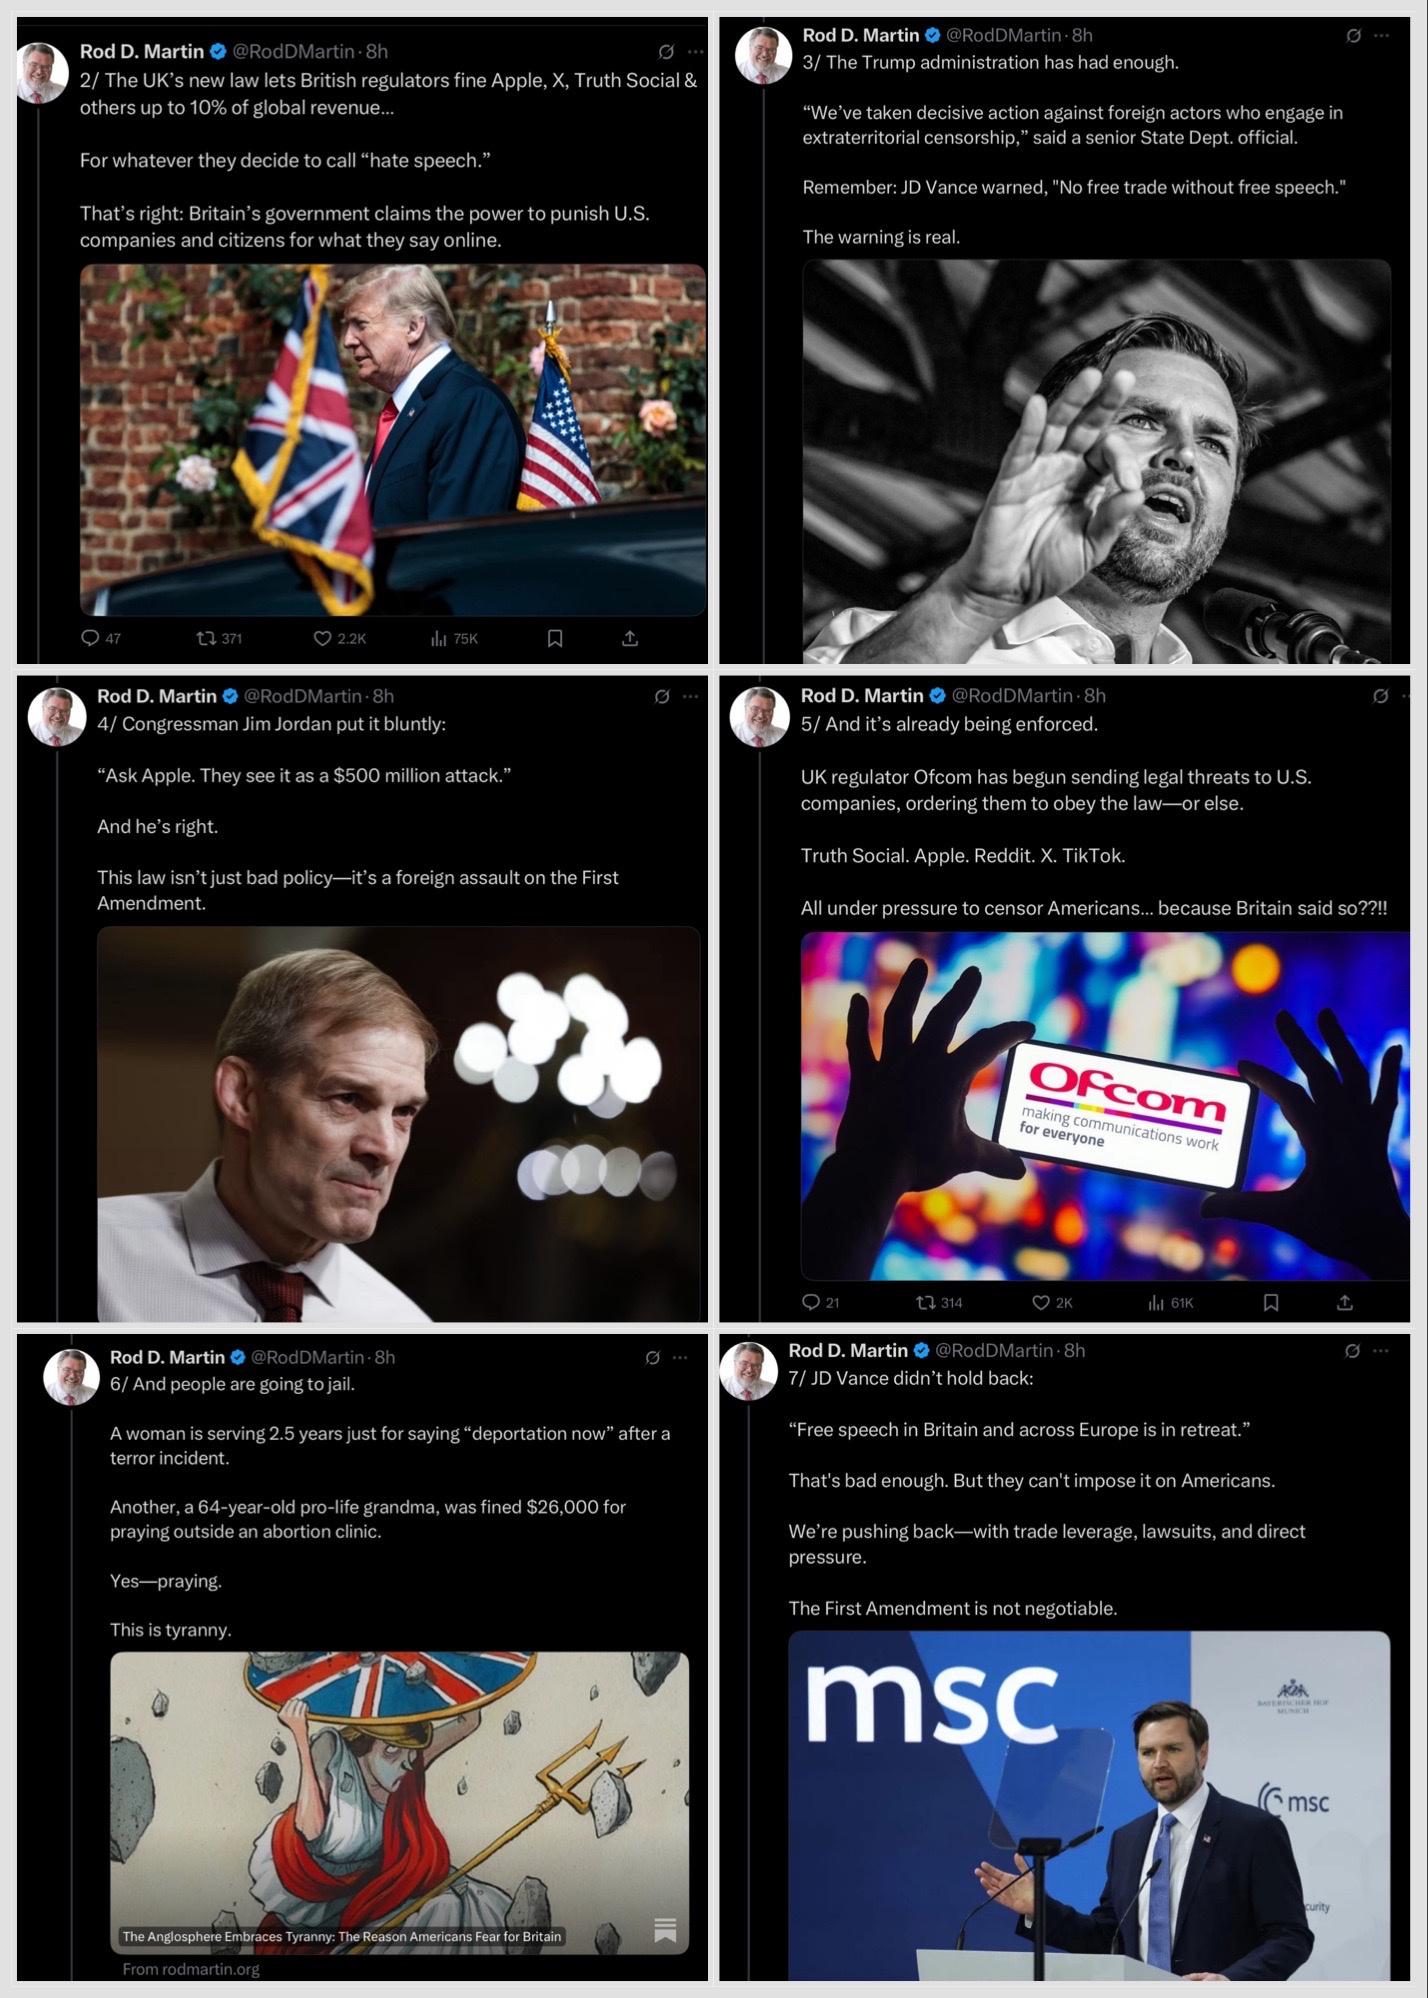Open @RodDMartin handle on tweet 4/
This screenshot has height=1998, width=1428.
click(x=303, y=696)
